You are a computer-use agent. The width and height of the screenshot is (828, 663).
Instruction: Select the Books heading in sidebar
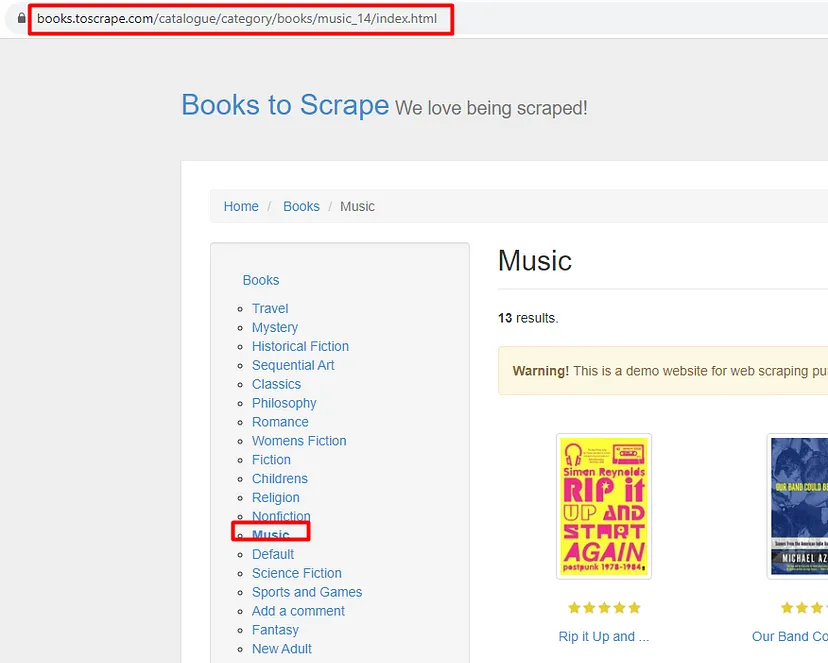click(x=261, y=280)
